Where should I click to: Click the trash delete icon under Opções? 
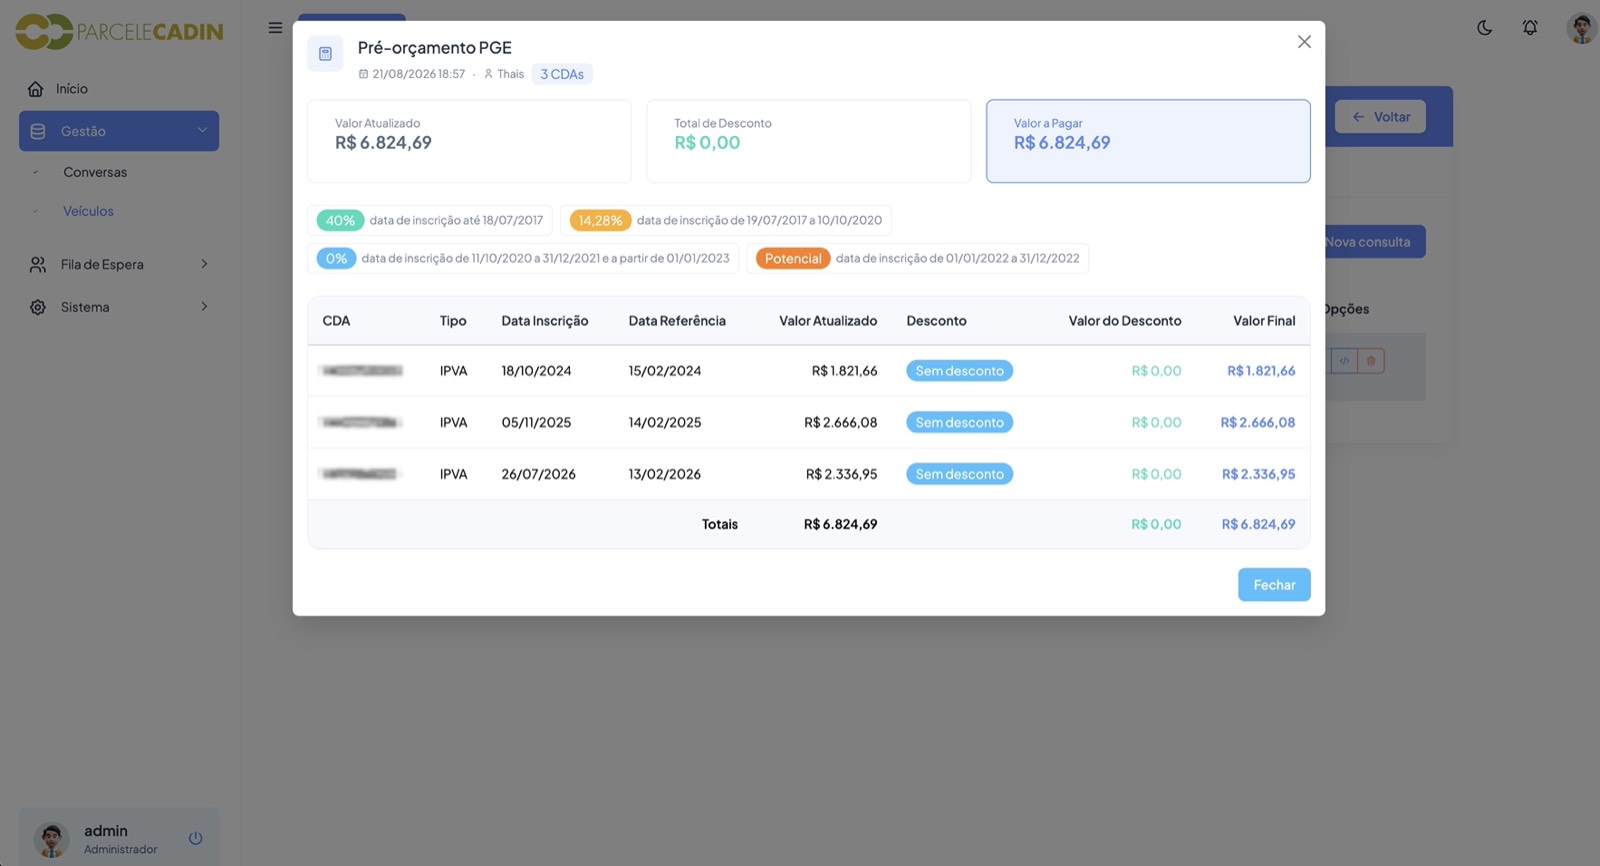(x=1371, y=361)
